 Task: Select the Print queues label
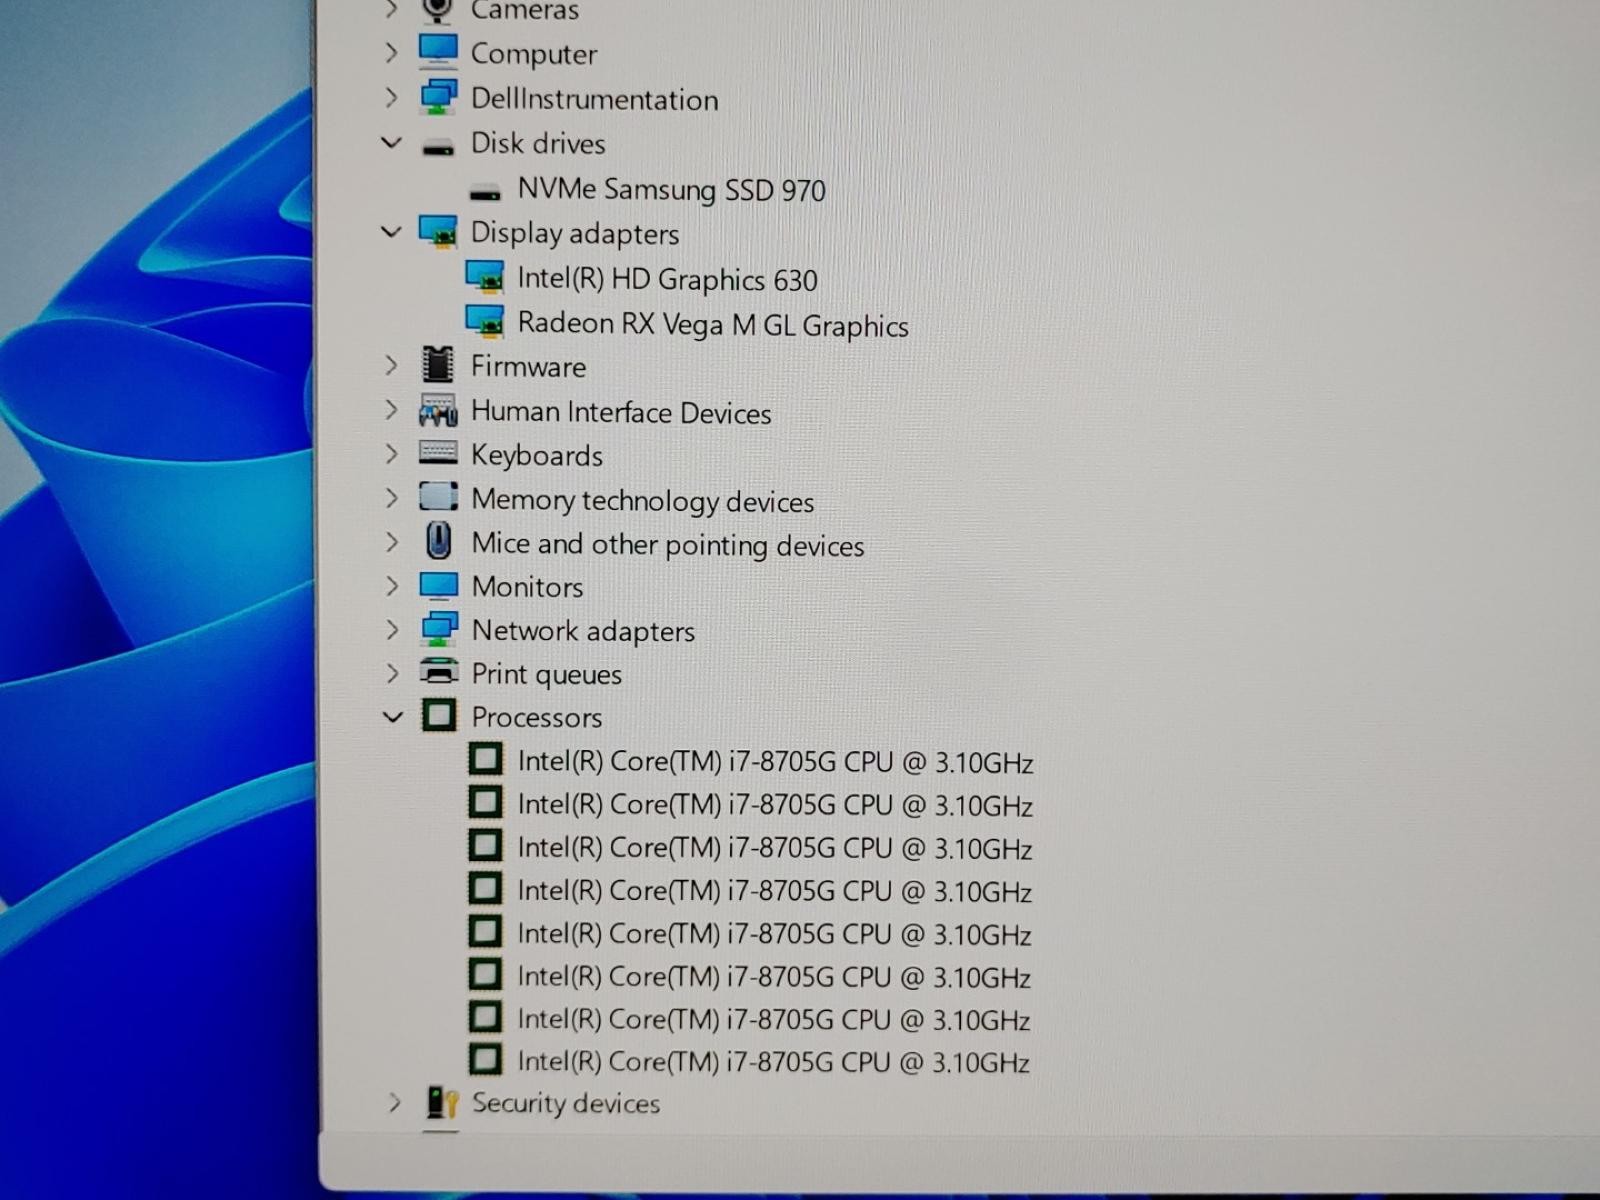click(547, 675)
